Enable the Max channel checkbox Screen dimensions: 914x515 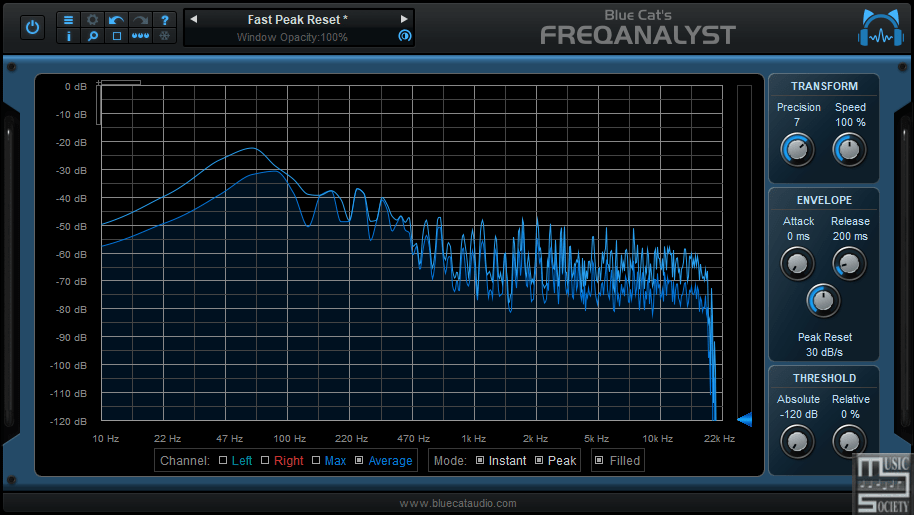[316, 460]
